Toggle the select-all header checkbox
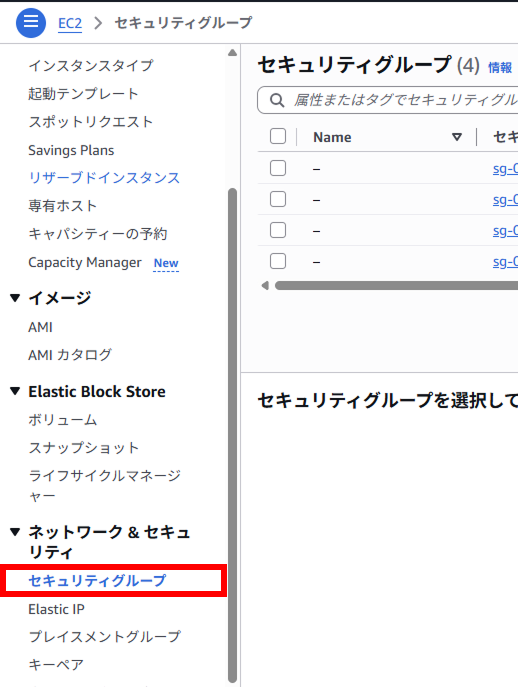The width and height of the screenshot is (518, 687). 278,136
